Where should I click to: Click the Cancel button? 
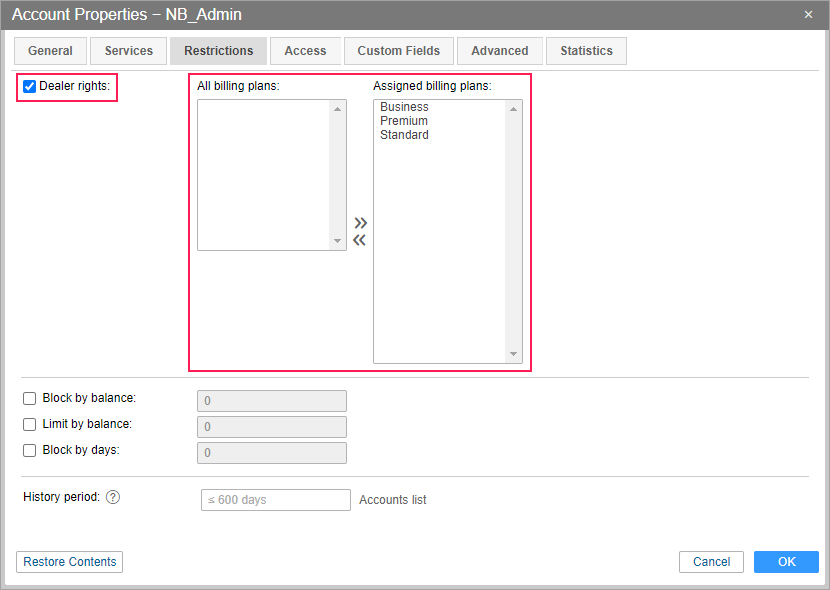pos(711,562)
